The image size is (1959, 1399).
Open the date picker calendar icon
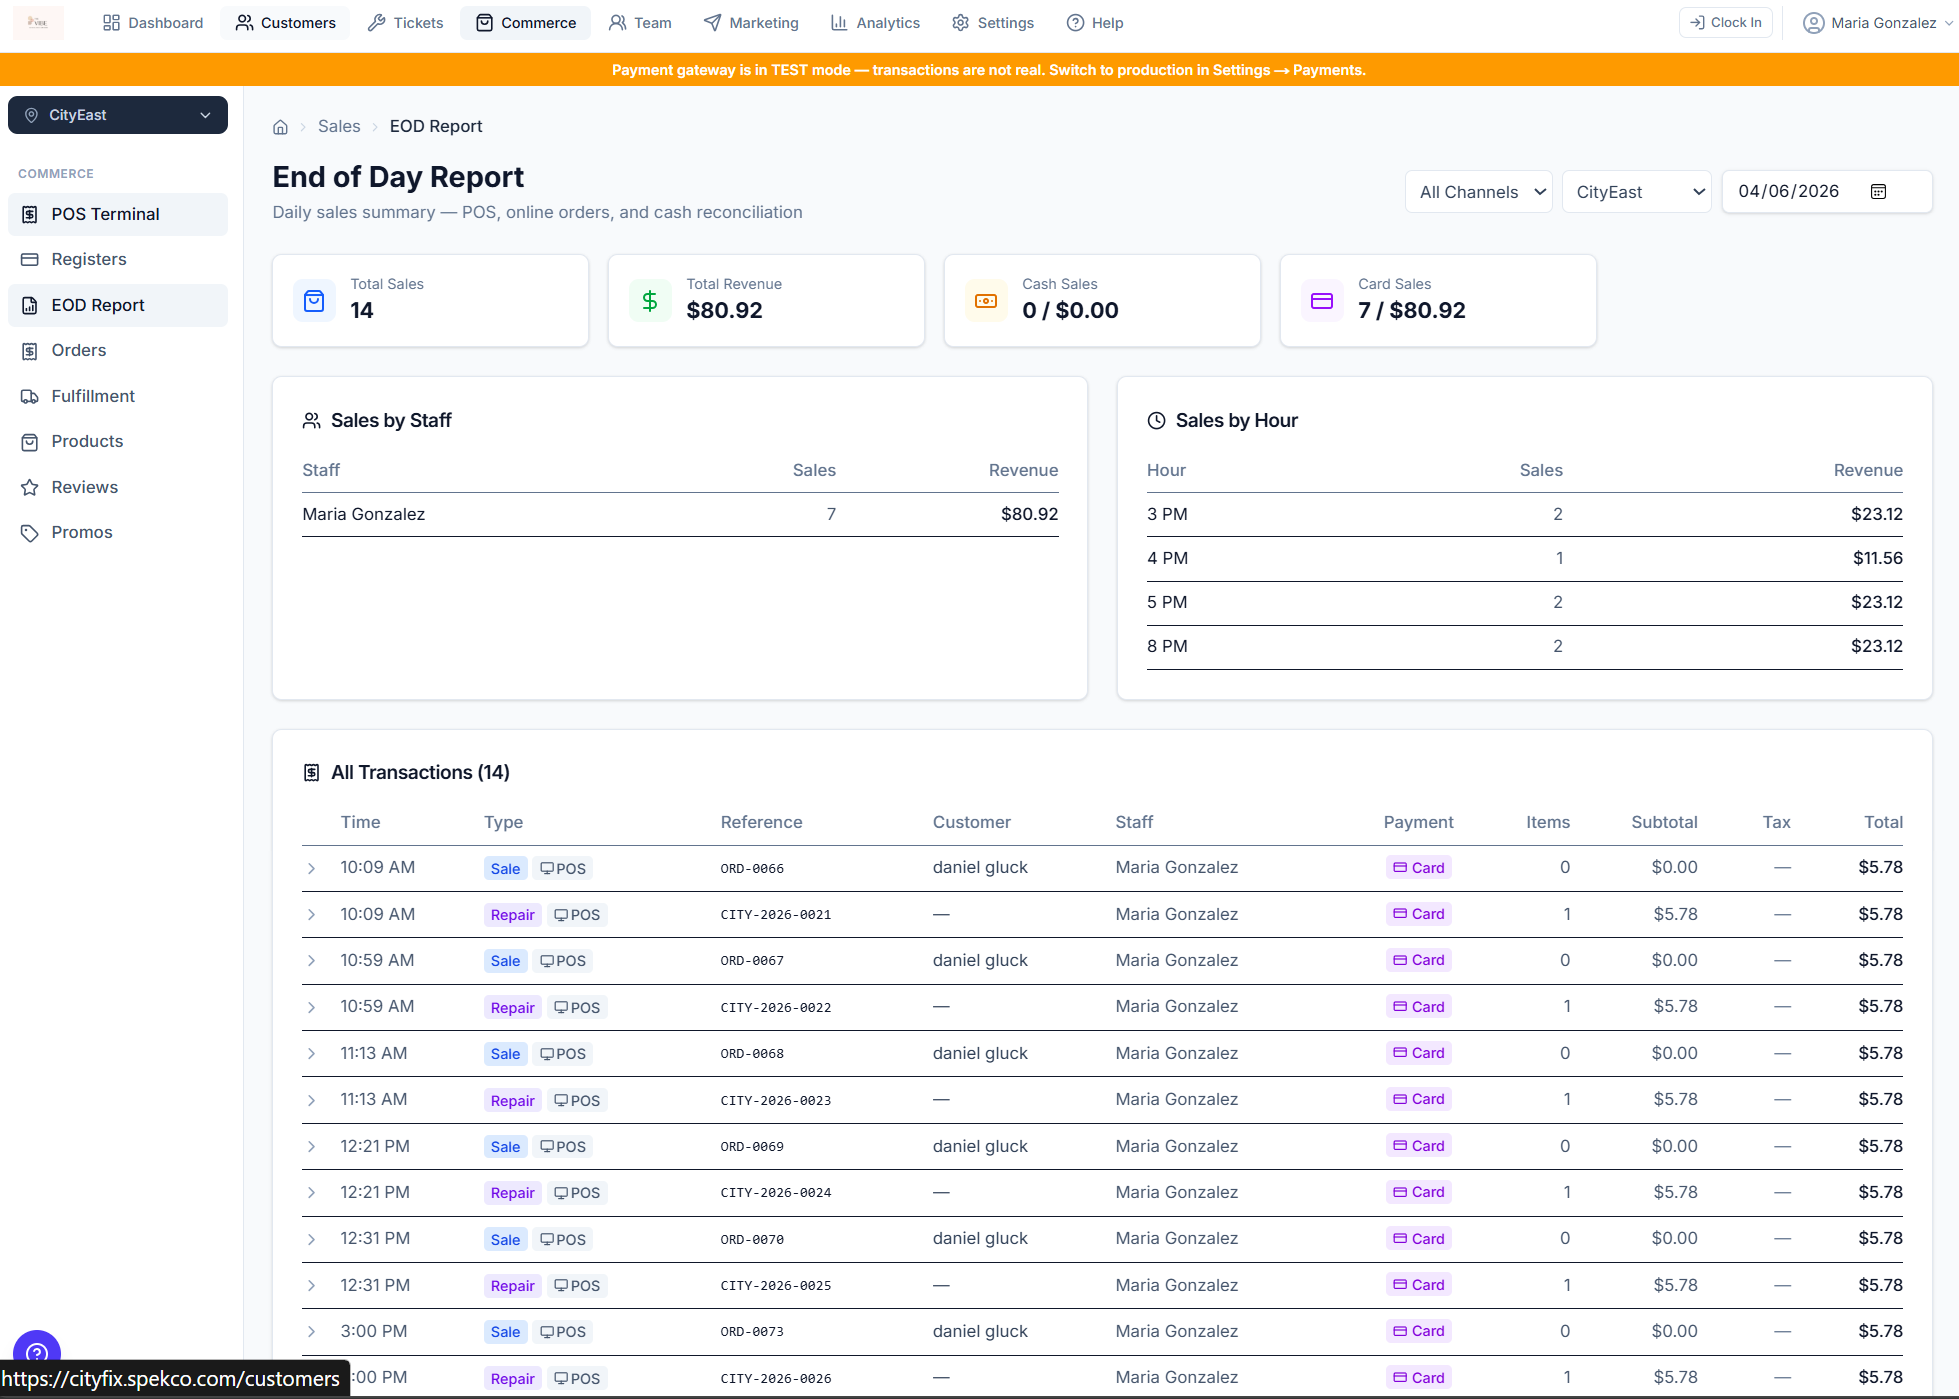click(1879, 191)
